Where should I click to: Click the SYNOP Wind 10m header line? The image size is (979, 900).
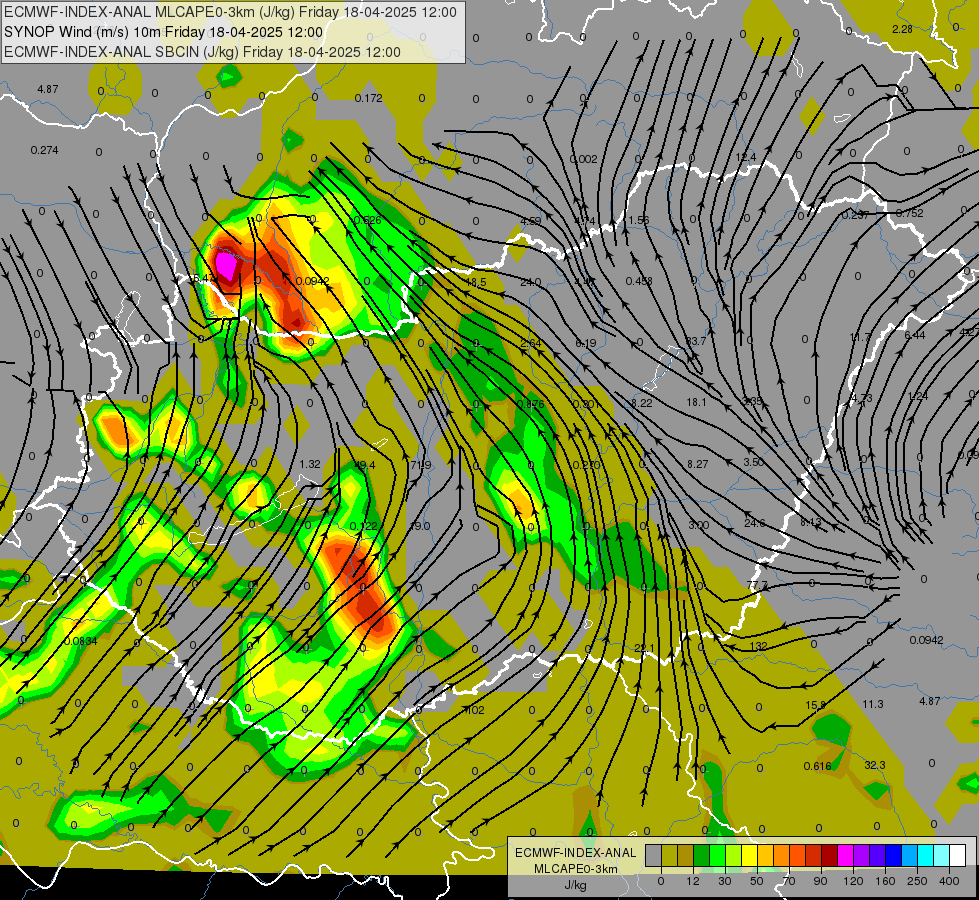(164, 32)
